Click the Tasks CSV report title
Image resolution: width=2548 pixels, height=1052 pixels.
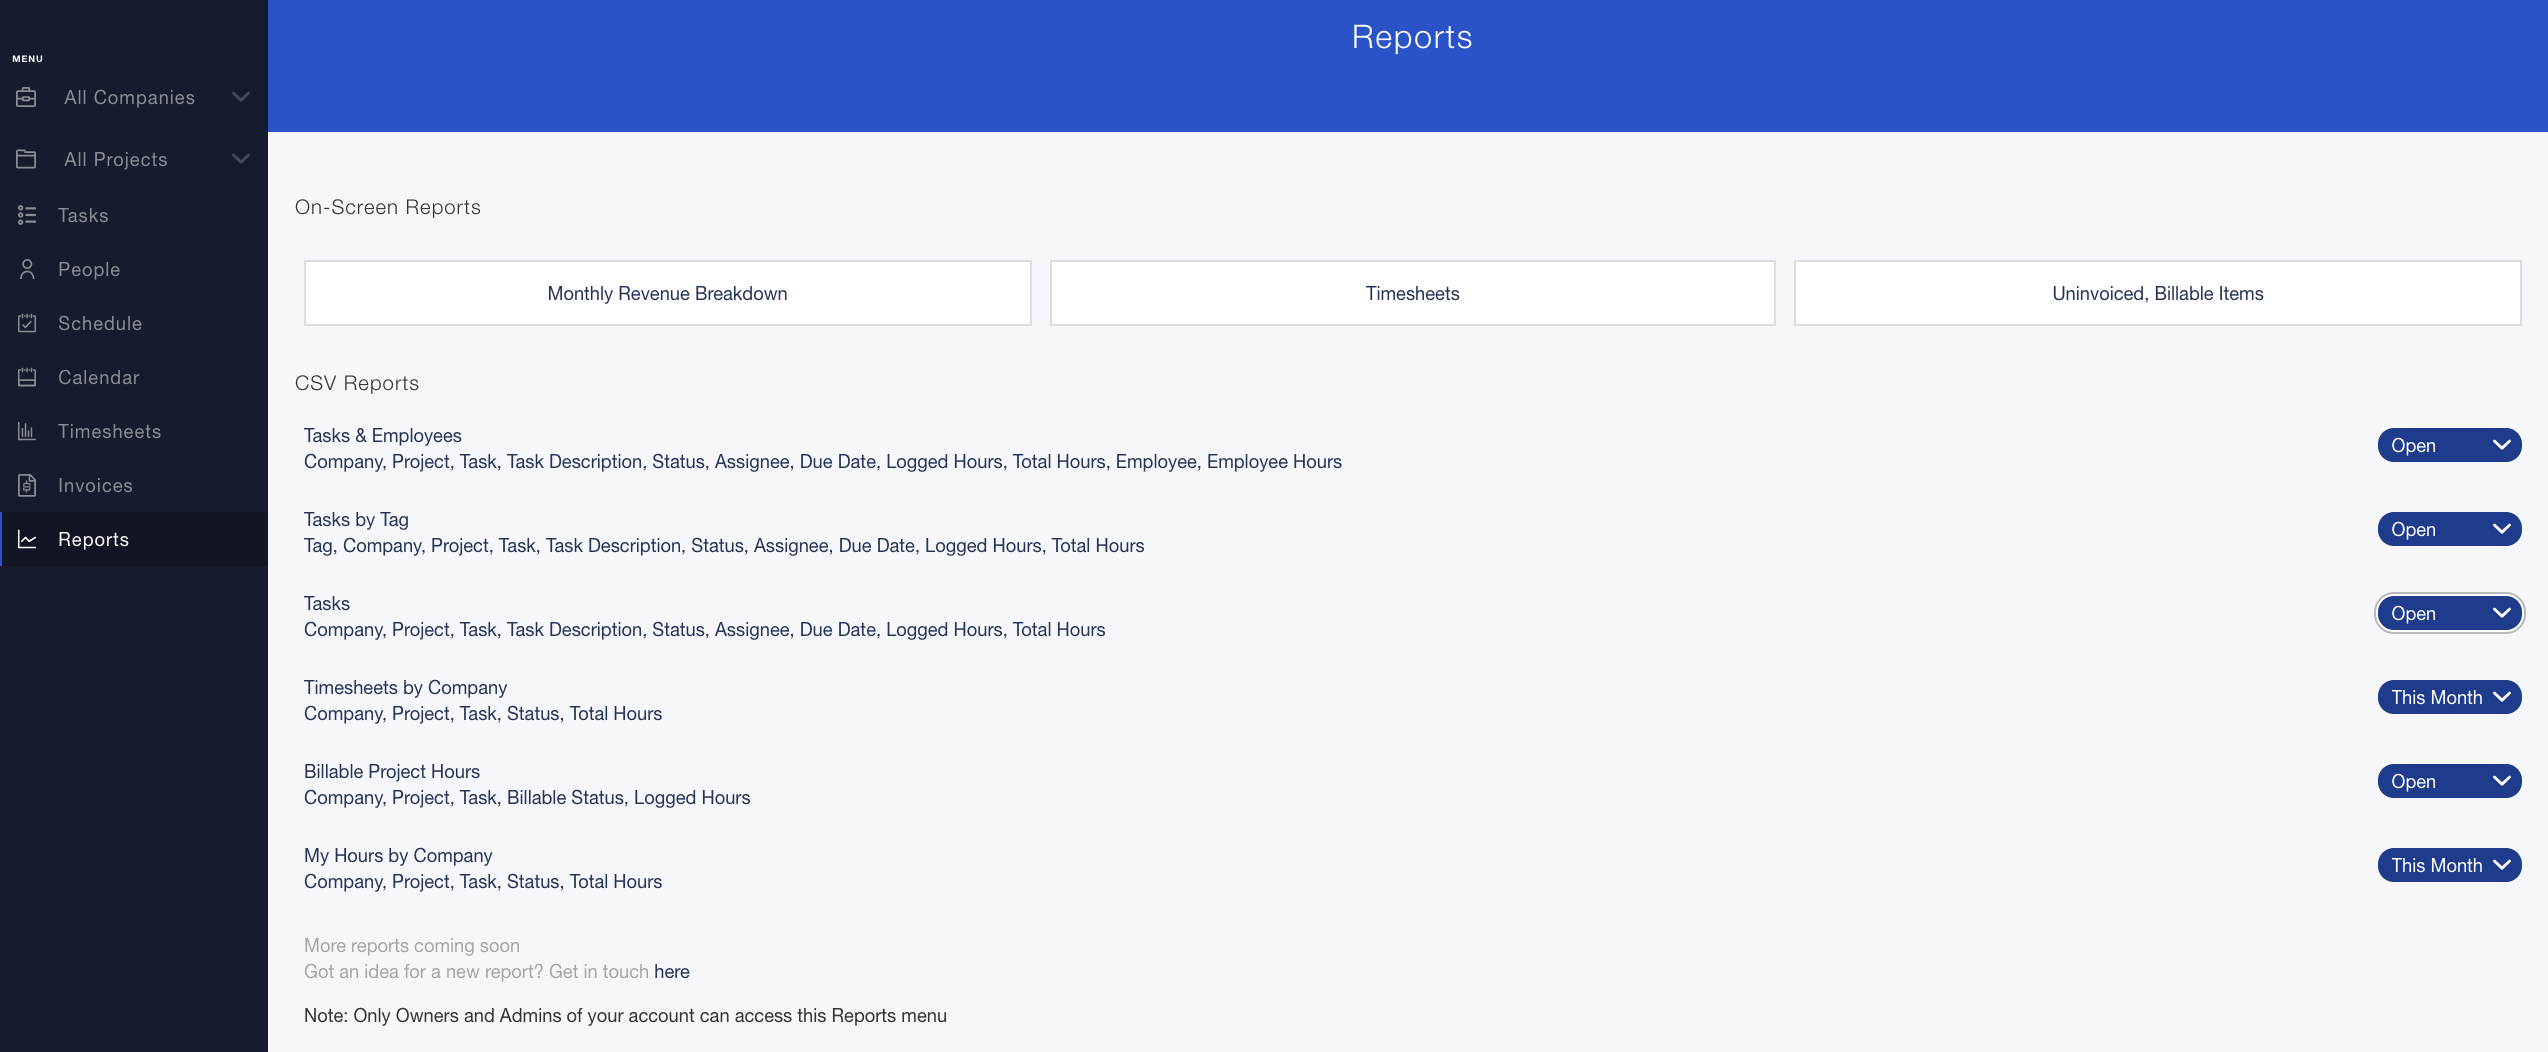point(326,603)
